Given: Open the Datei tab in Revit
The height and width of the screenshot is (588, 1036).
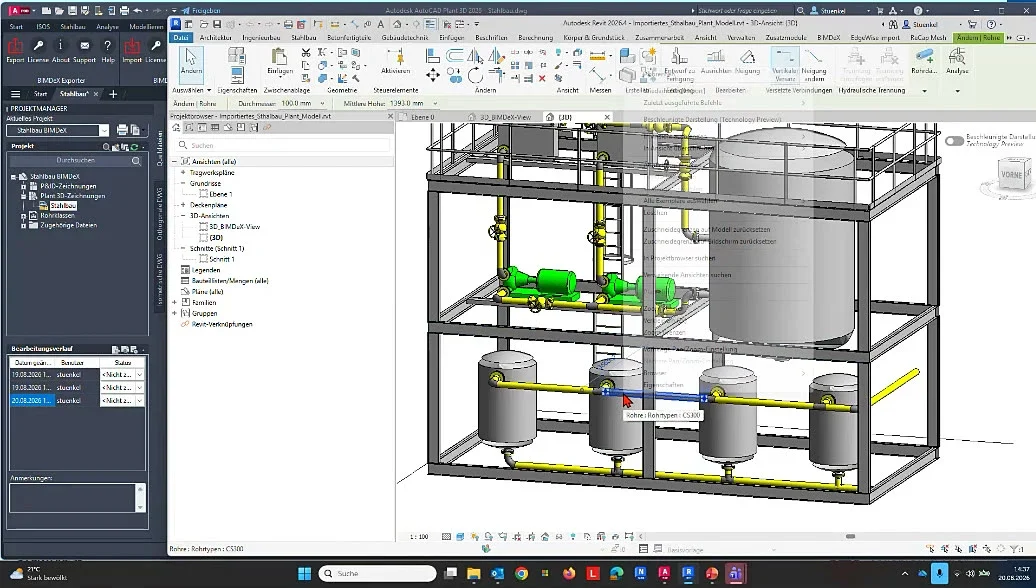Looking at the screenshot, I should 181,38.
